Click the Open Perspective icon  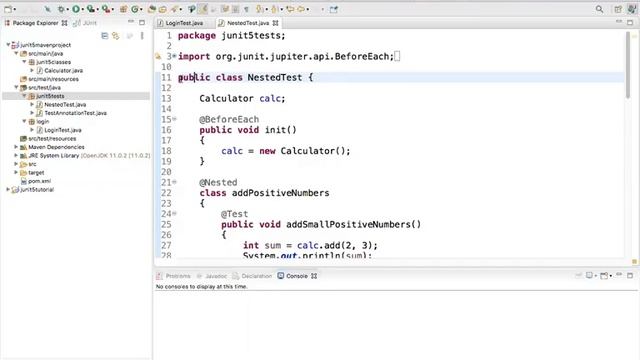click(618, 9)
